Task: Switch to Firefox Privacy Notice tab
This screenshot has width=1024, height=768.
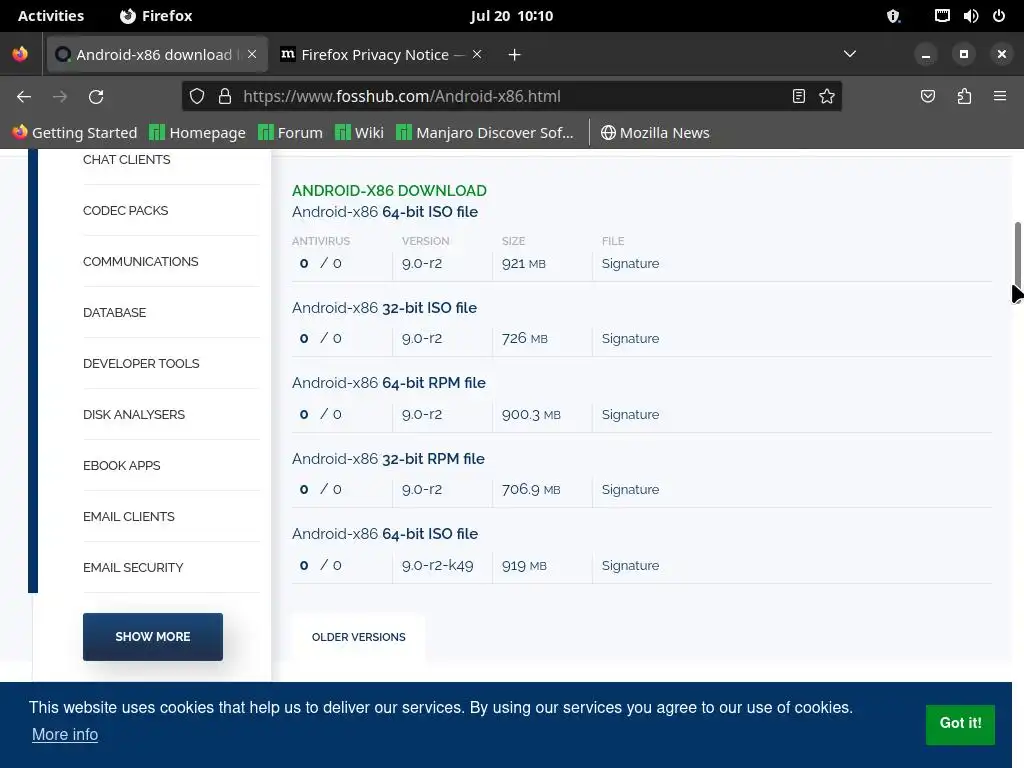Action: 382,54
